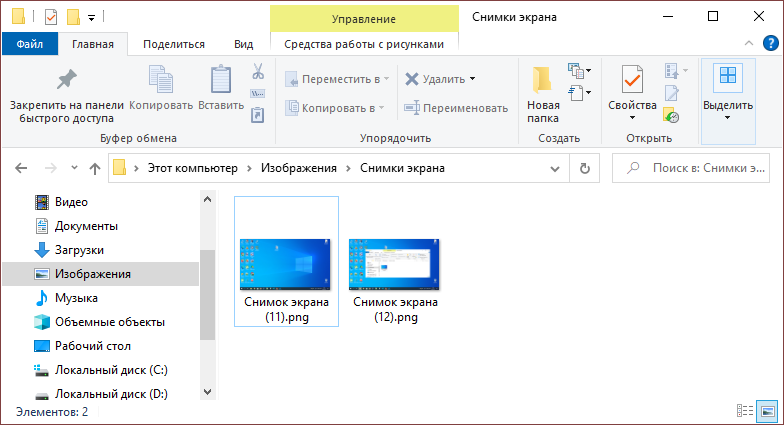Click navigation pane scroll up arrow
Screen dimensions: 784x425
pyautogui.click(x=208, y=199)
